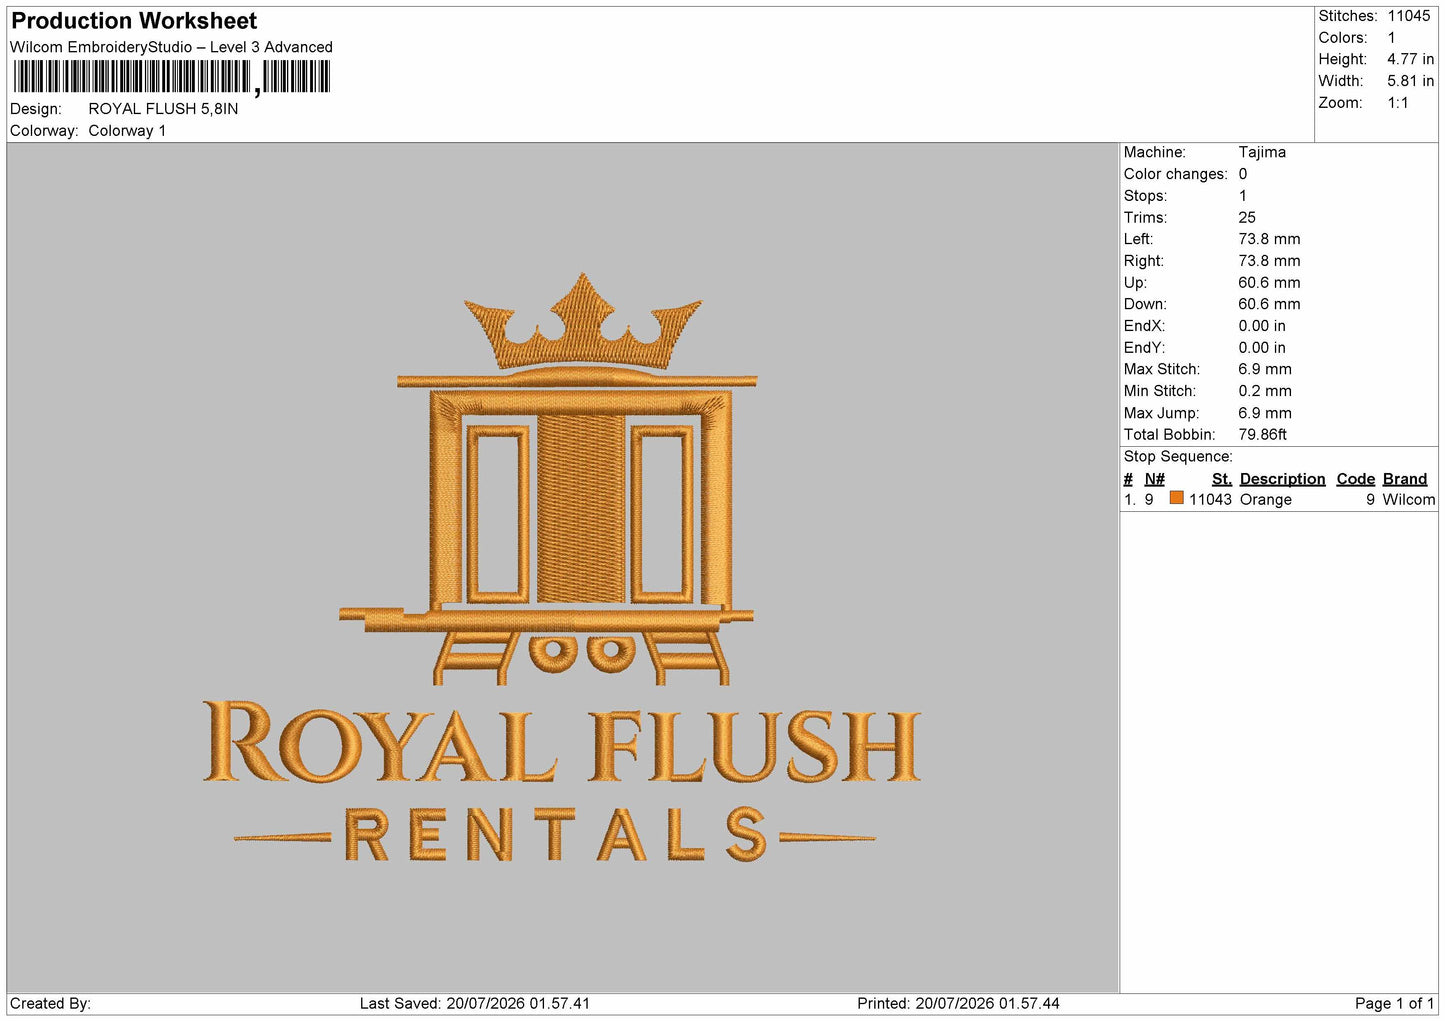
Task: Click the Zoom value 1:1
Action: [1397, 103]
